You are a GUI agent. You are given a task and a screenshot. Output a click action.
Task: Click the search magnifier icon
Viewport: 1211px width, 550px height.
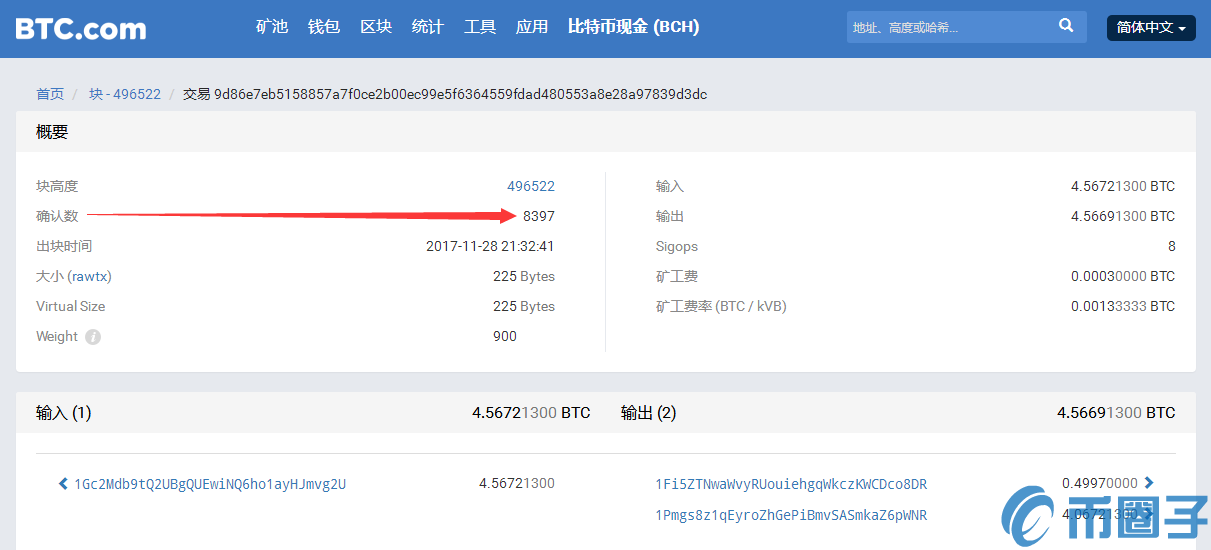click(x=1066, y=26)
